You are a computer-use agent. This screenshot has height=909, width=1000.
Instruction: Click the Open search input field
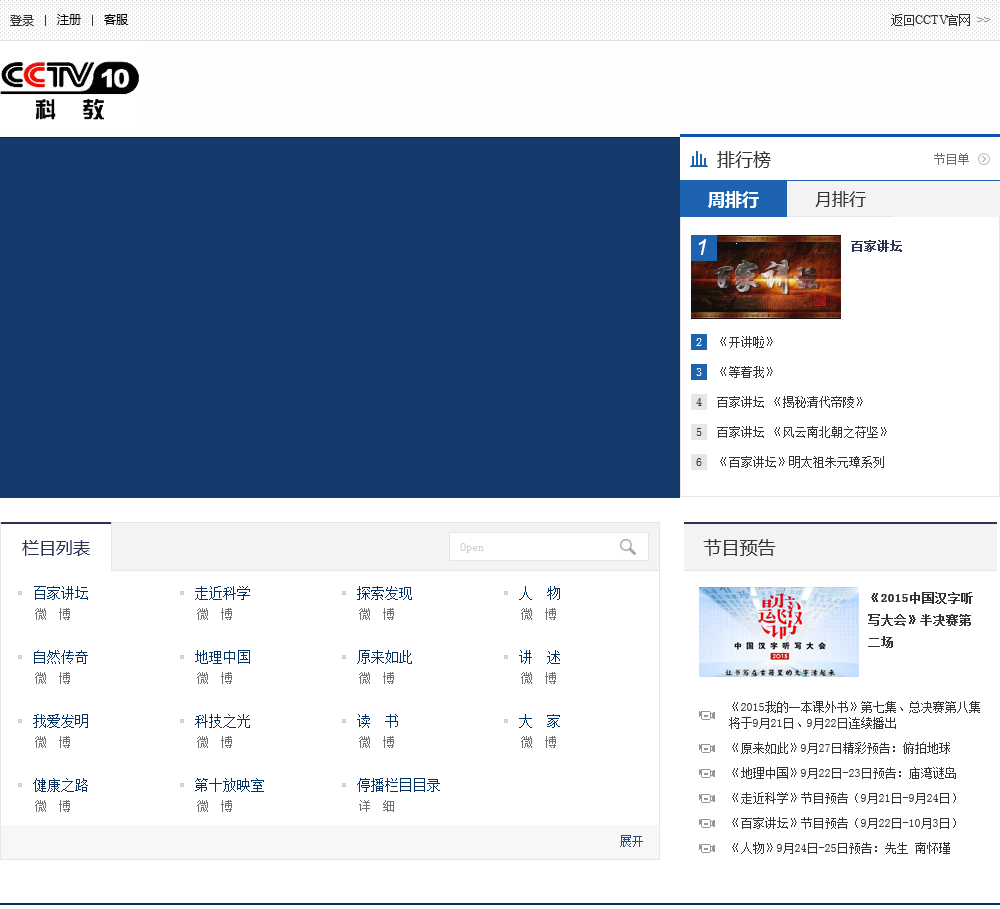[x=533, y=547]
